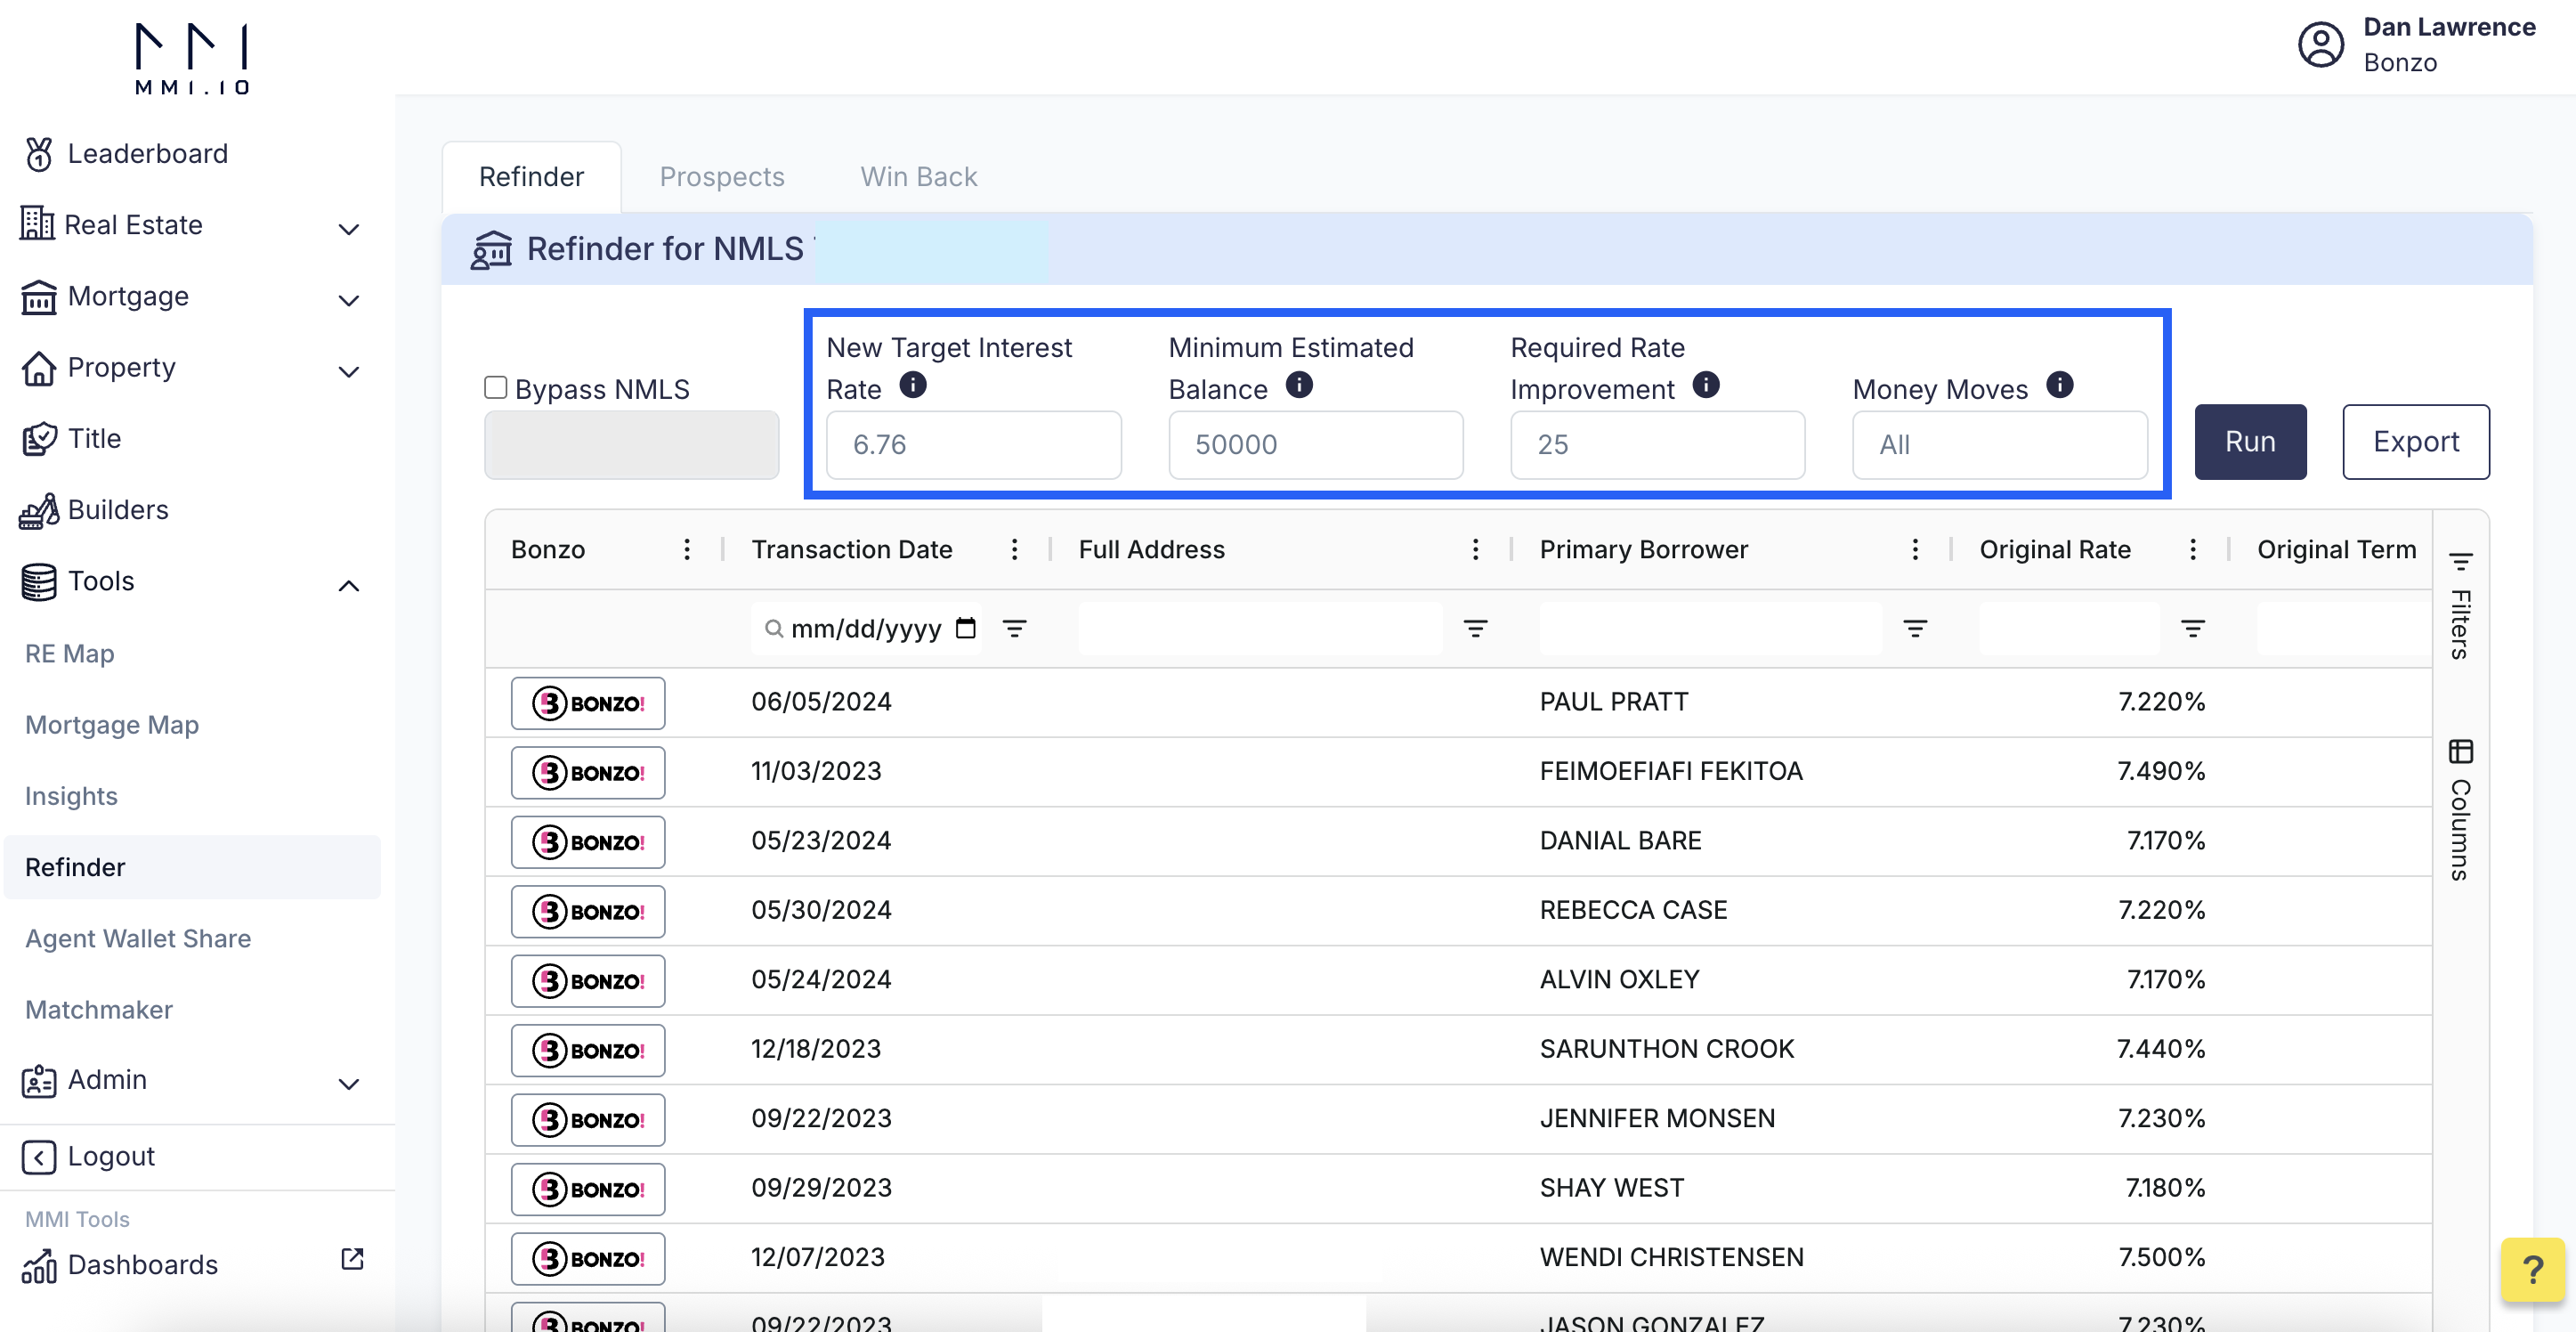Click the Title shield icon

pos(39,439)
